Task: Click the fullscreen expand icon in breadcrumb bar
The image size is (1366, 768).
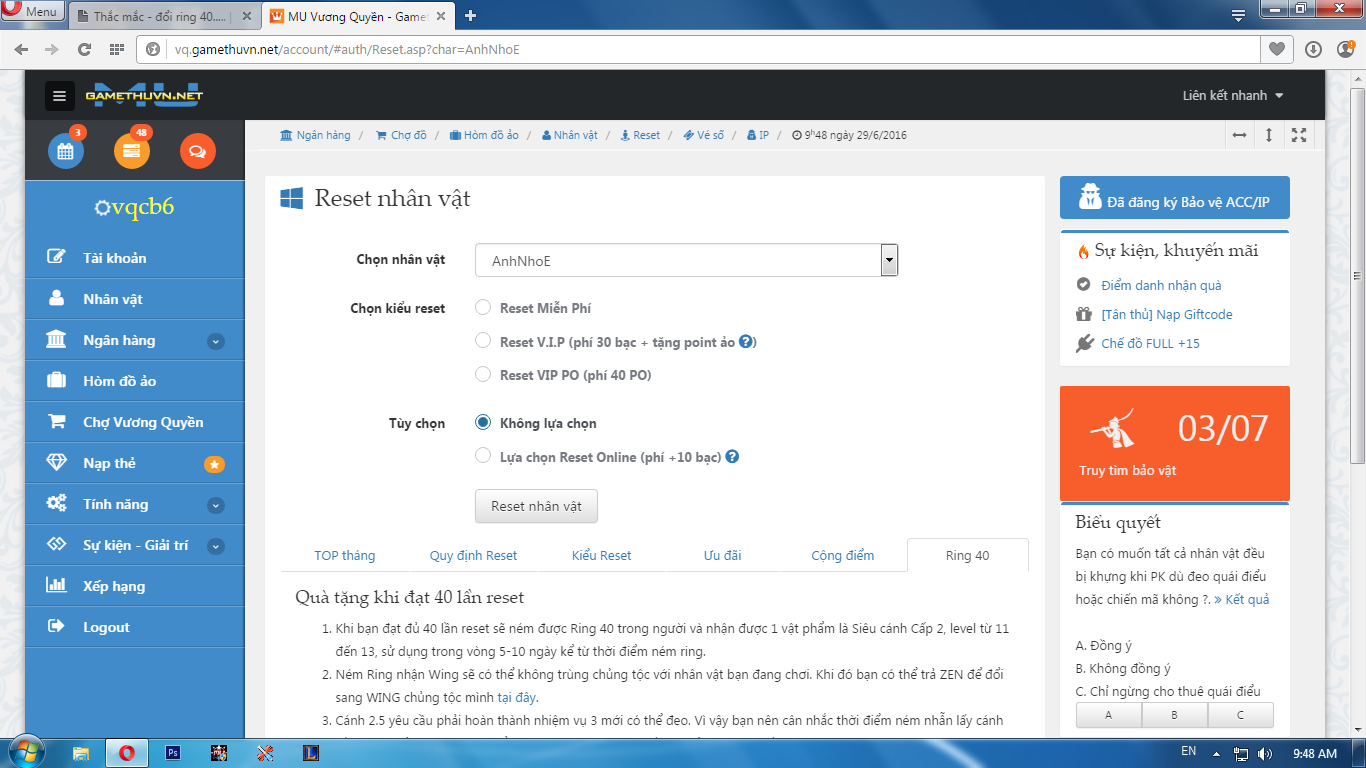Action: point(1299,135)
